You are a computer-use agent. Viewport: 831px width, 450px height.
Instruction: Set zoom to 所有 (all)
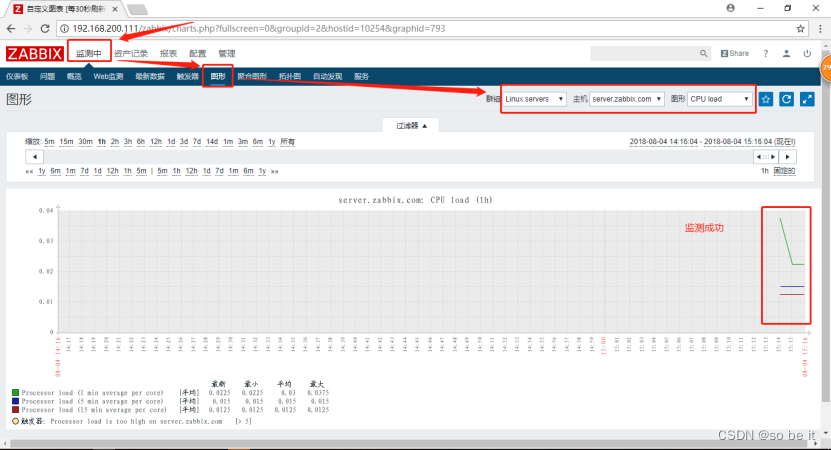288,142
